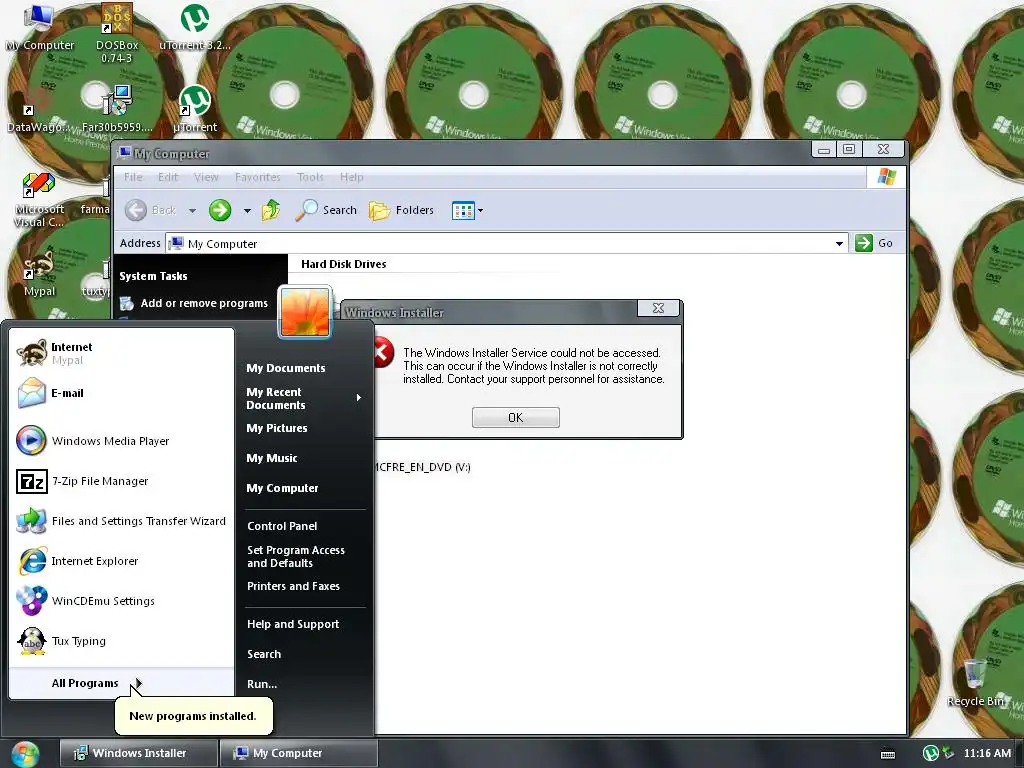The image size is (1024, 768).
Task: Open Files and Settings Transfer Wizard
Action: [x=121, y=521]
